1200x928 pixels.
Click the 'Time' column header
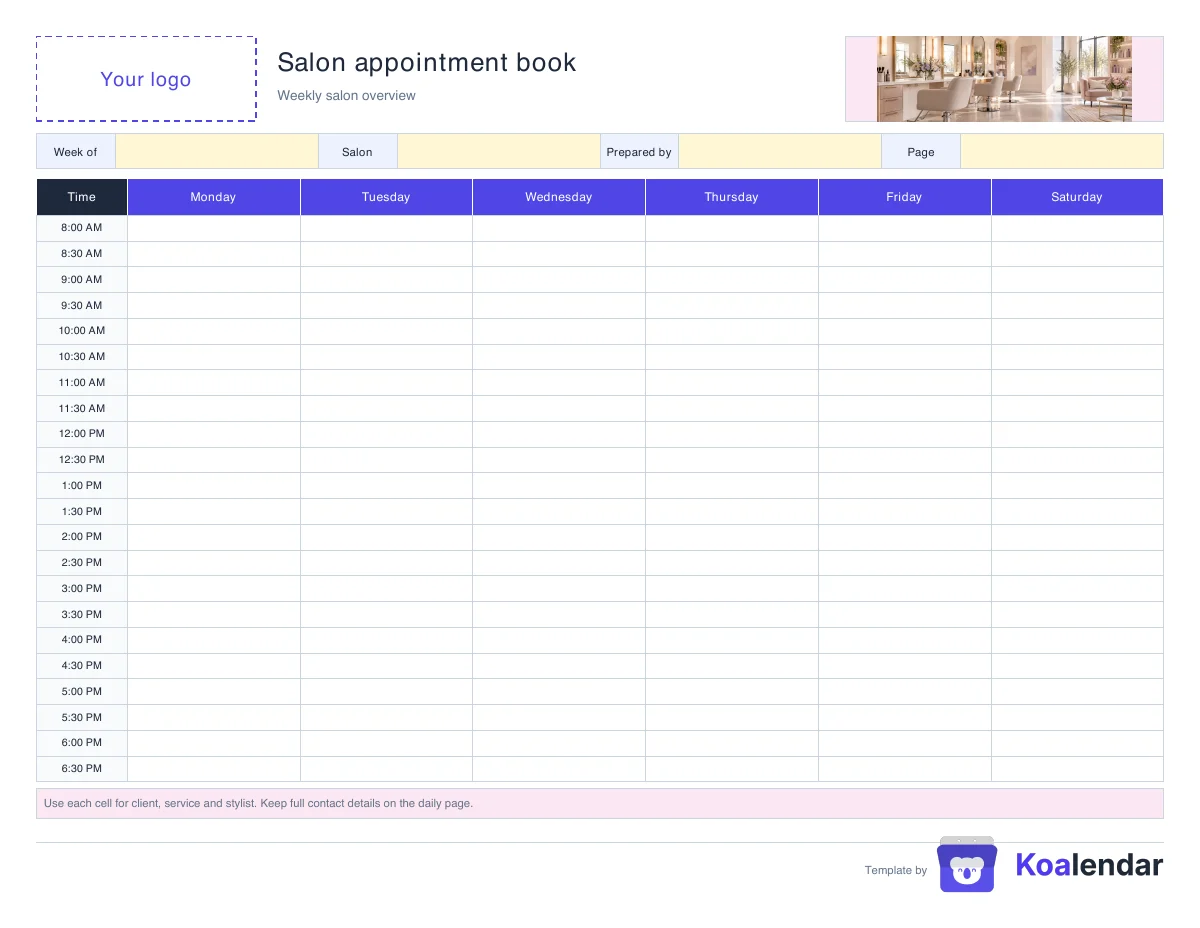point(82,197)
